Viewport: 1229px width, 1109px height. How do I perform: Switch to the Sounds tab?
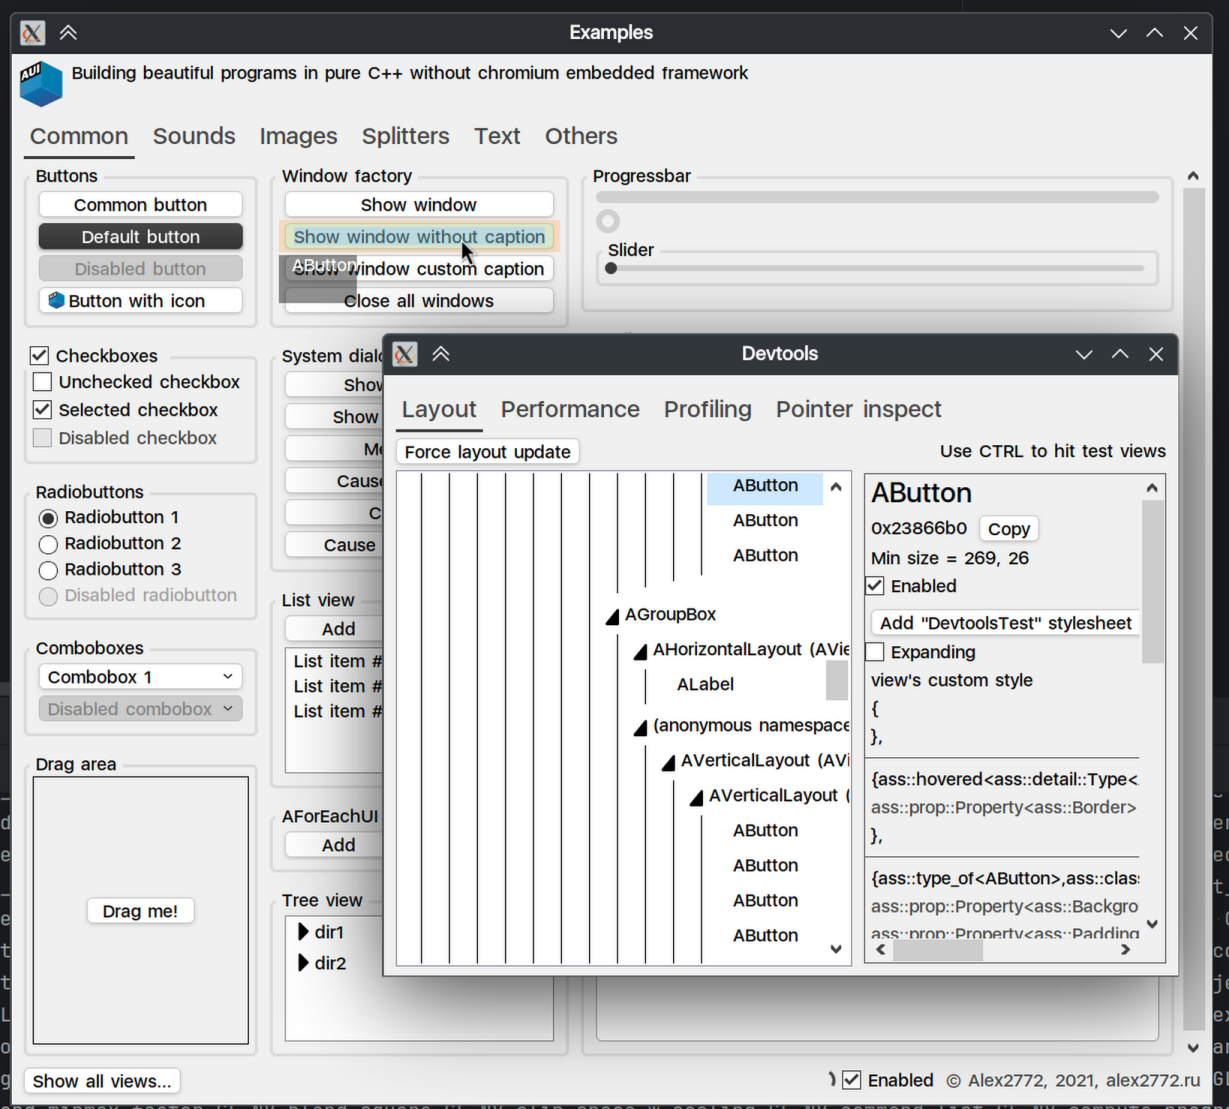(194, 136)
